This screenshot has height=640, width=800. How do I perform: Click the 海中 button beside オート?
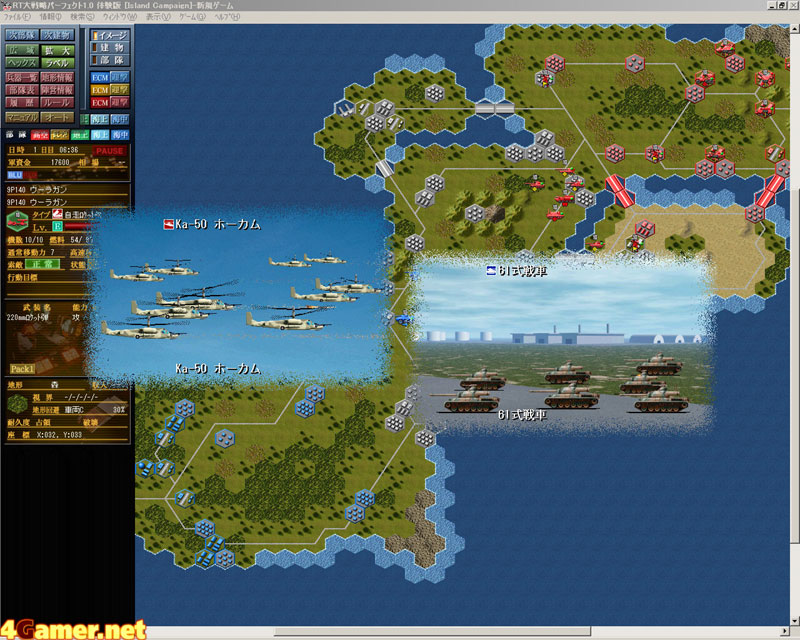[x=120, y=119]
